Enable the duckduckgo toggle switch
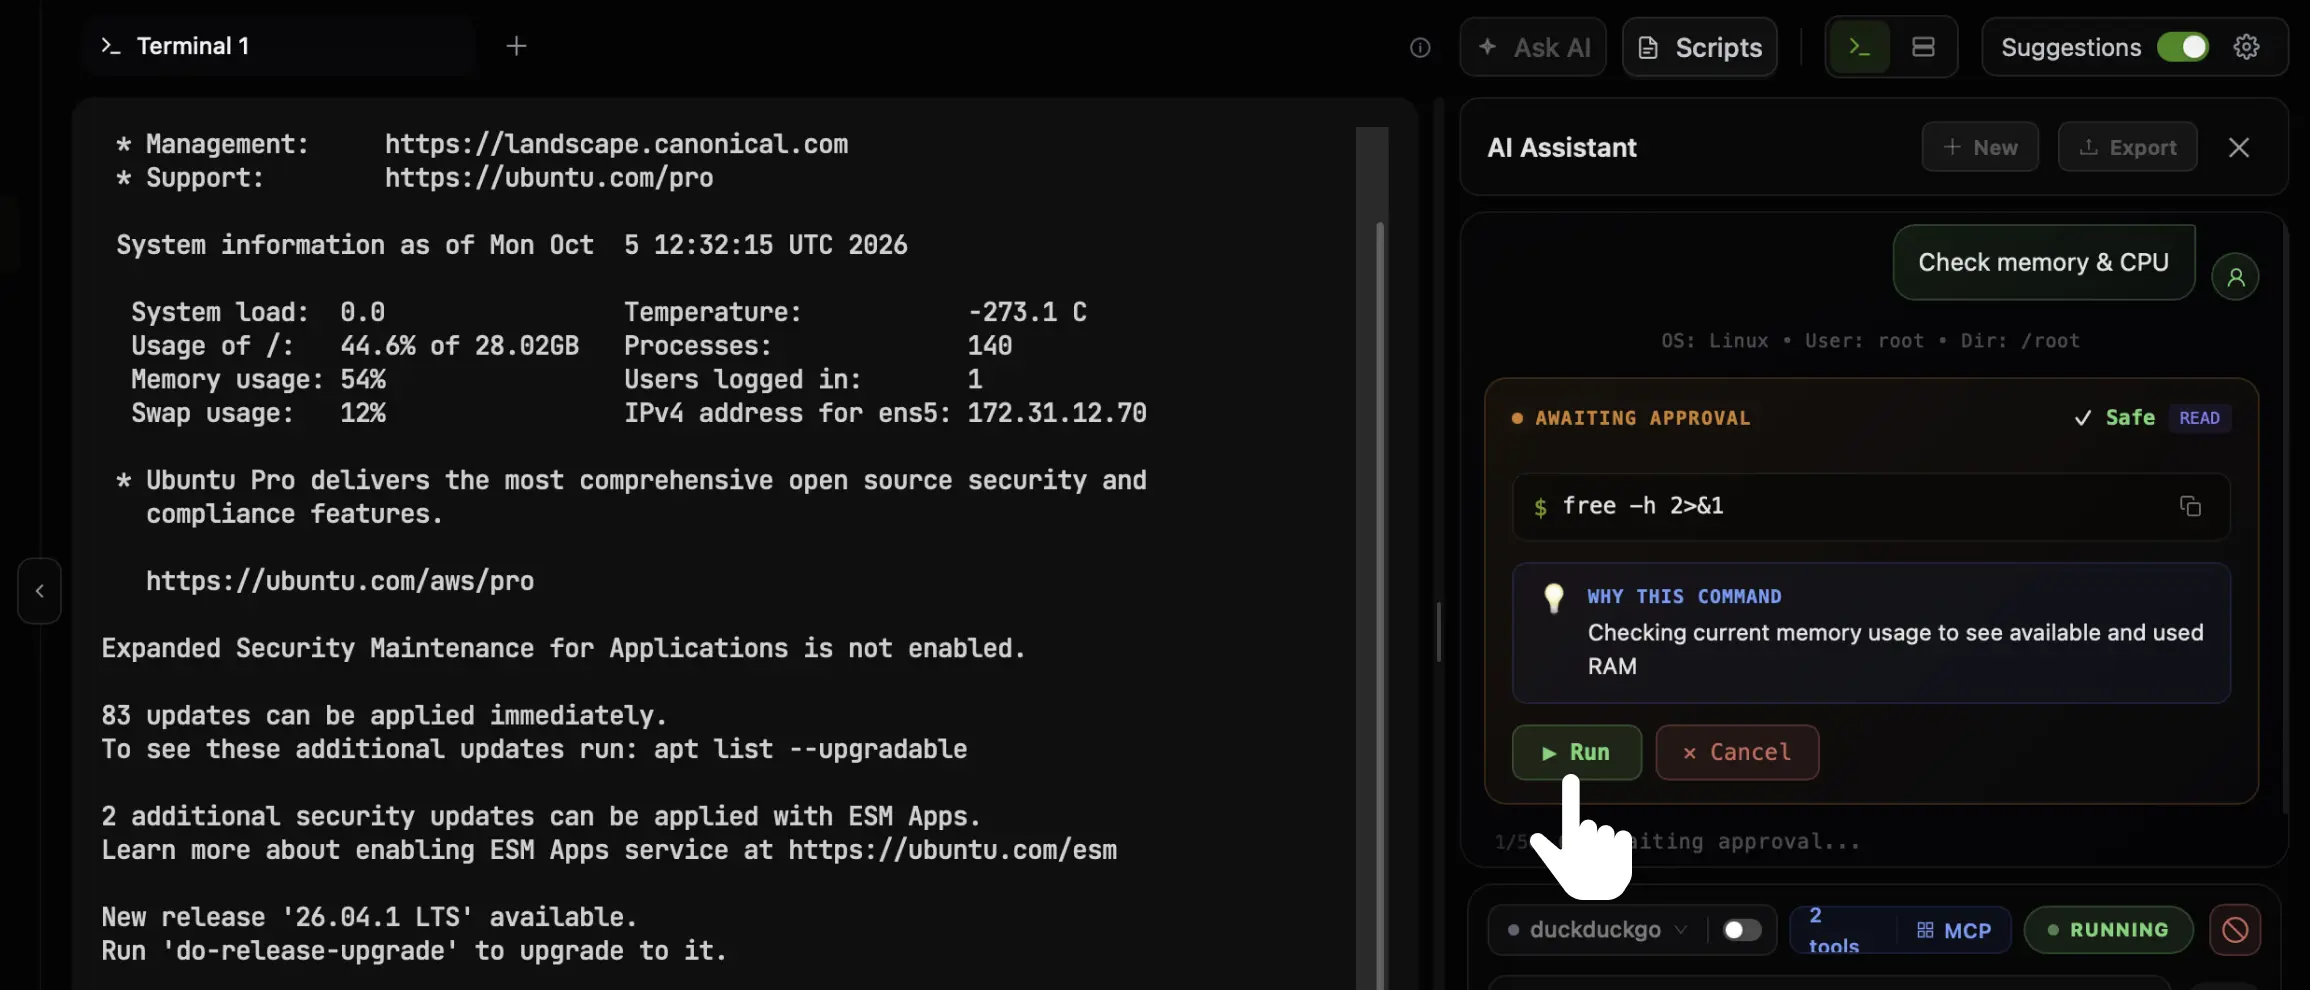 pos(1742,930)
